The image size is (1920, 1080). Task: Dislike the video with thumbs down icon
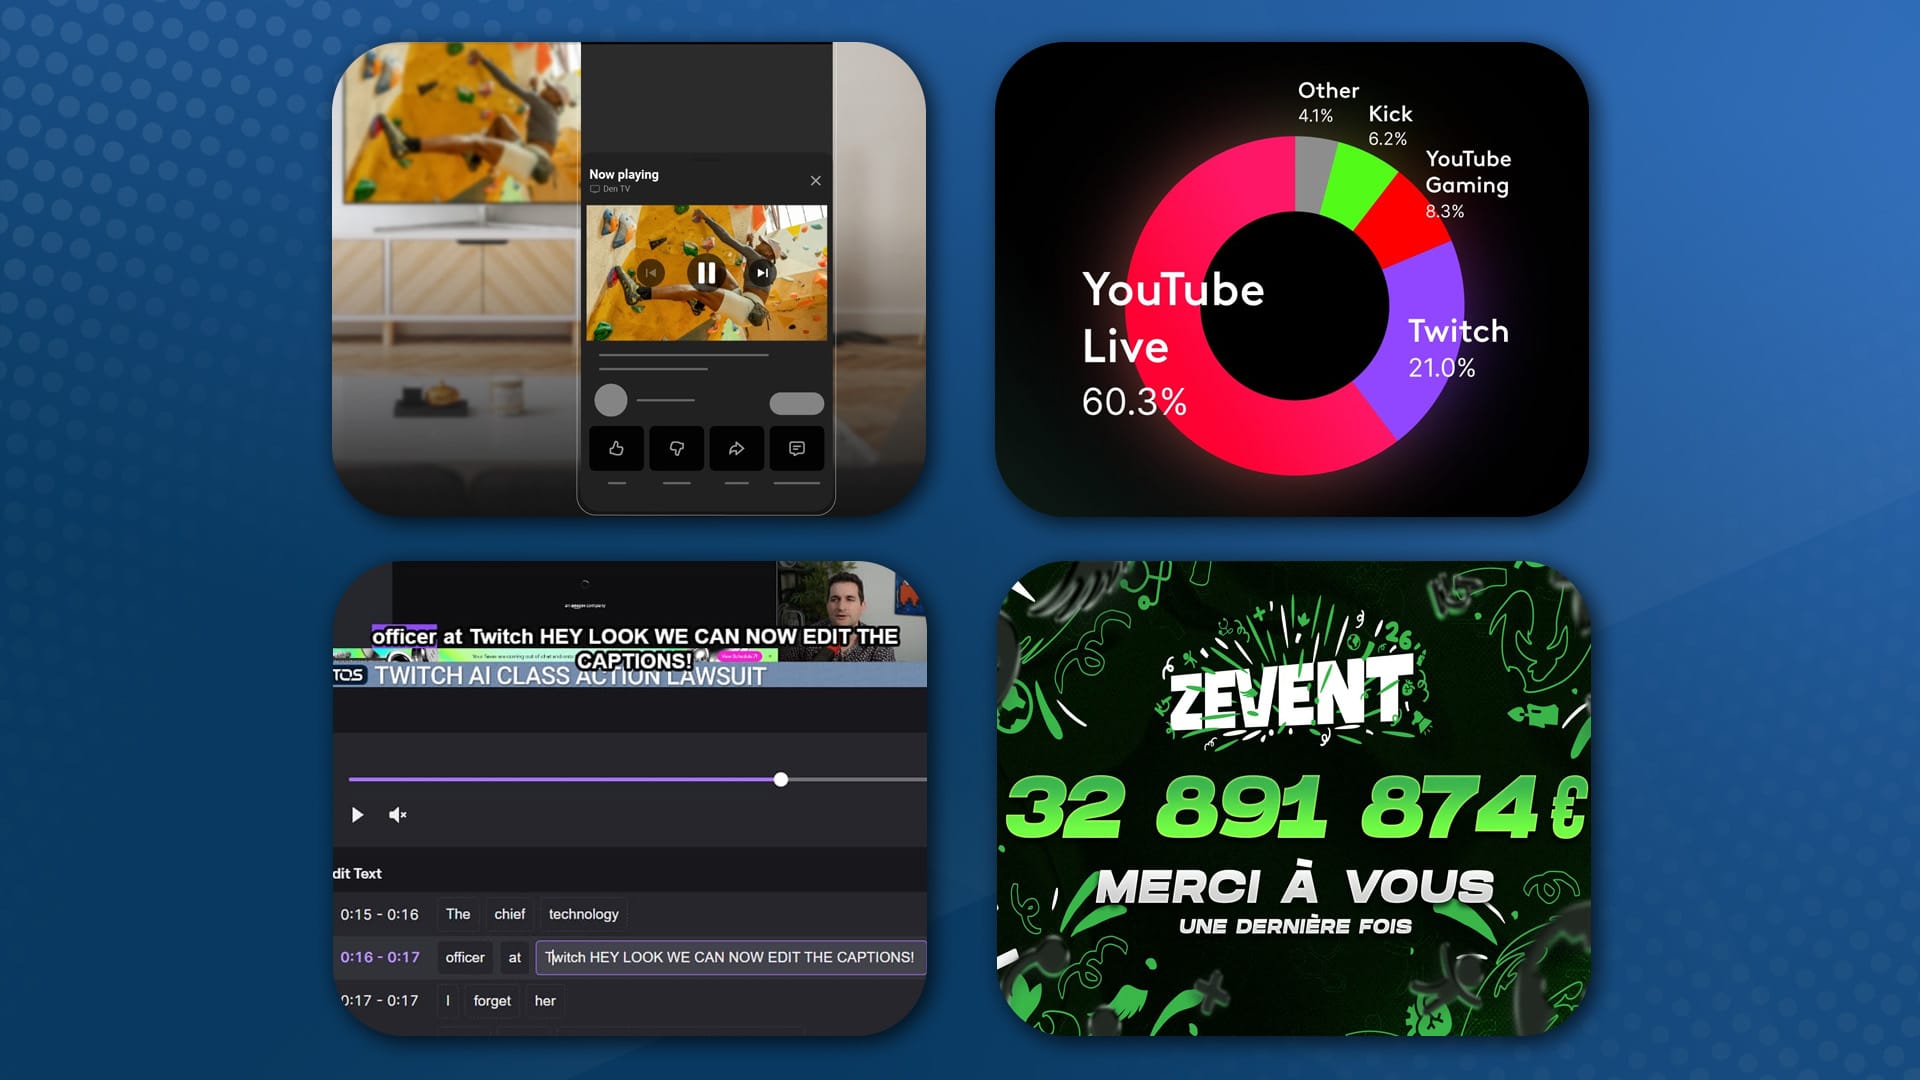pos(677,448)
